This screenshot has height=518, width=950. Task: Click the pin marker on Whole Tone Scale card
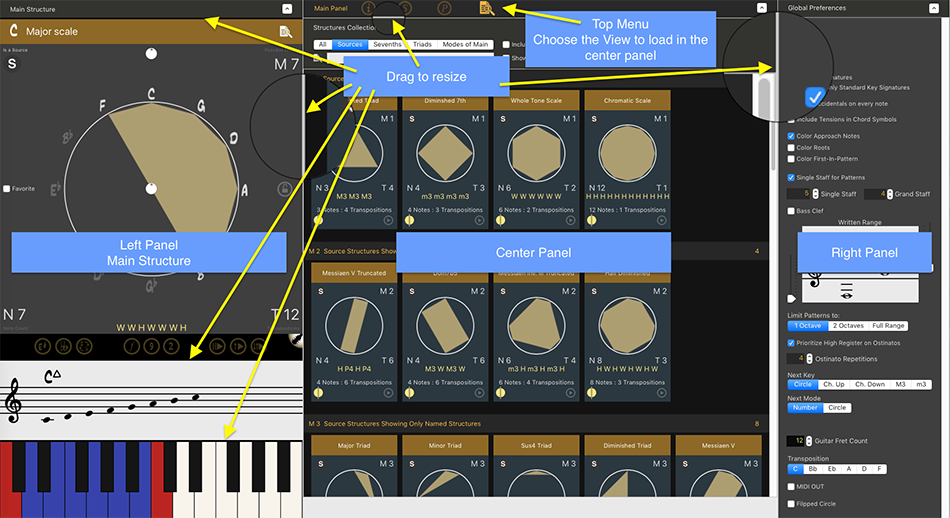tap(500, 221)
